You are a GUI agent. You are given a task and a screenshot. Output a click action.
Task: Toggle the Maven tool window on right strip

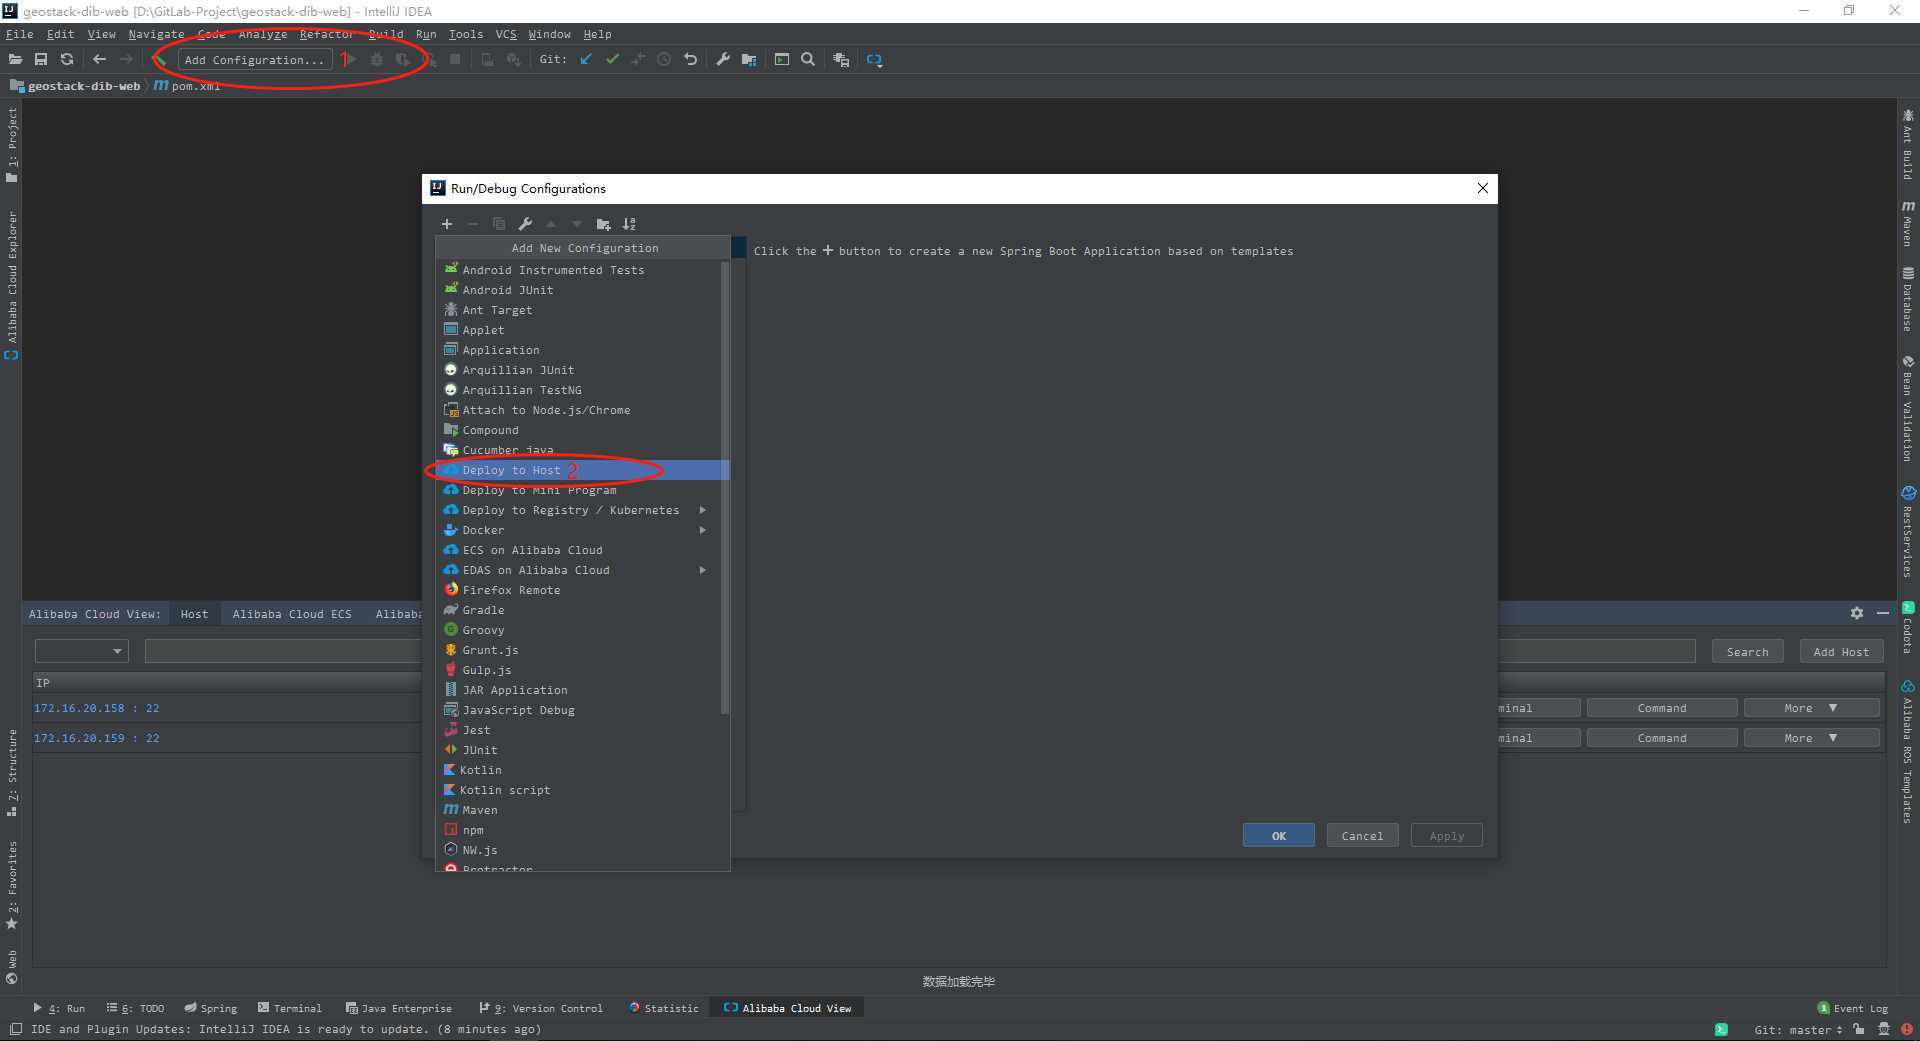(1908, 223)
